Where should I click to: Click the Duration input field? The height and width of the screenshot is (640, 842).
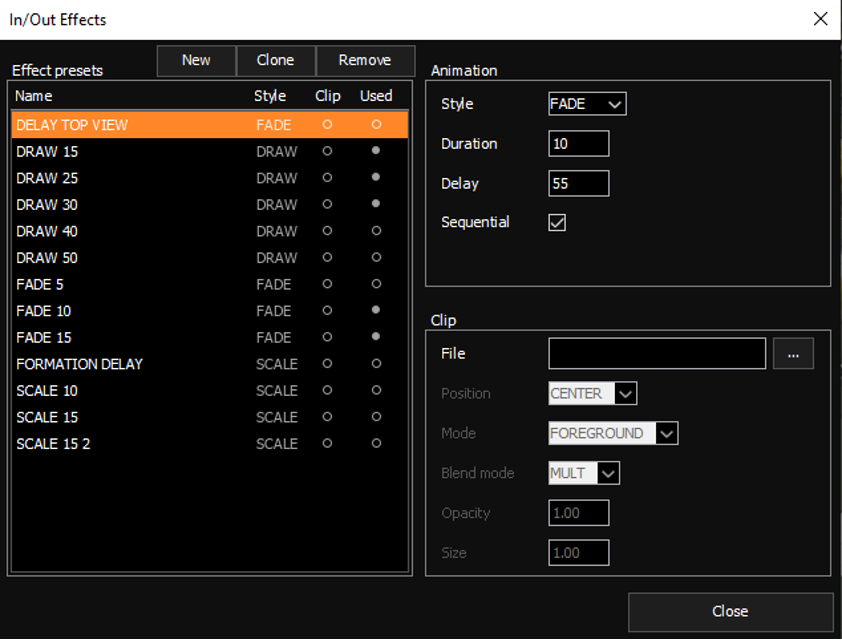(x=578, y=144)
